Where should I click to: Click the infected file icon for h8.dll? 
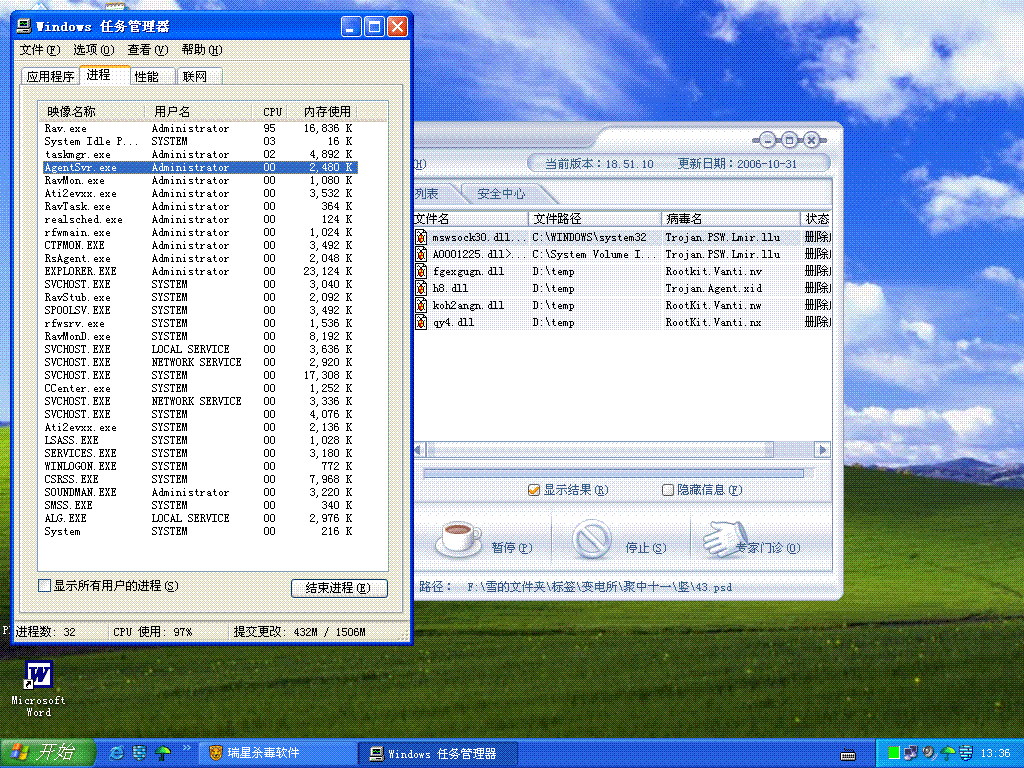point(422,289)
